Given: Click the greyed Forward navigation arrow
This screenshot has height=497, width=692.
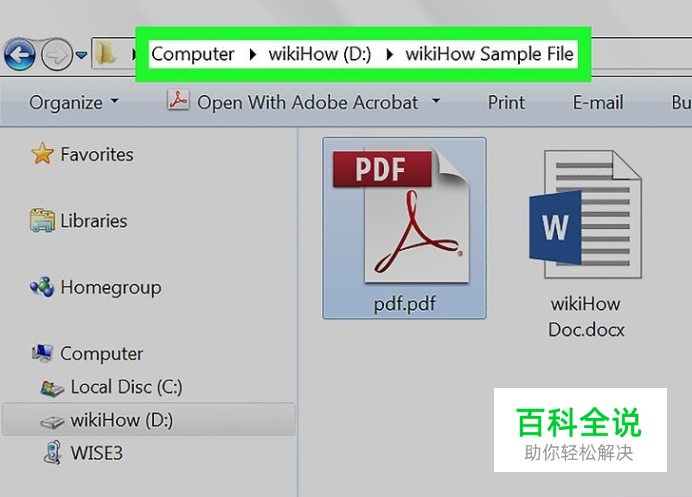Looking at the screenshot, I should tap(56, 55).
